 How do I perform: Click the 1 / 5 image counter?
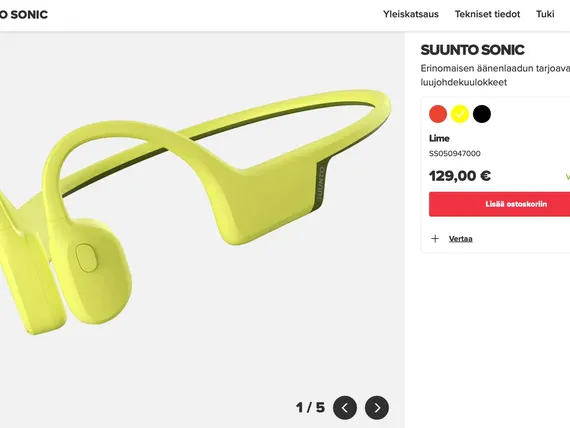310,408
